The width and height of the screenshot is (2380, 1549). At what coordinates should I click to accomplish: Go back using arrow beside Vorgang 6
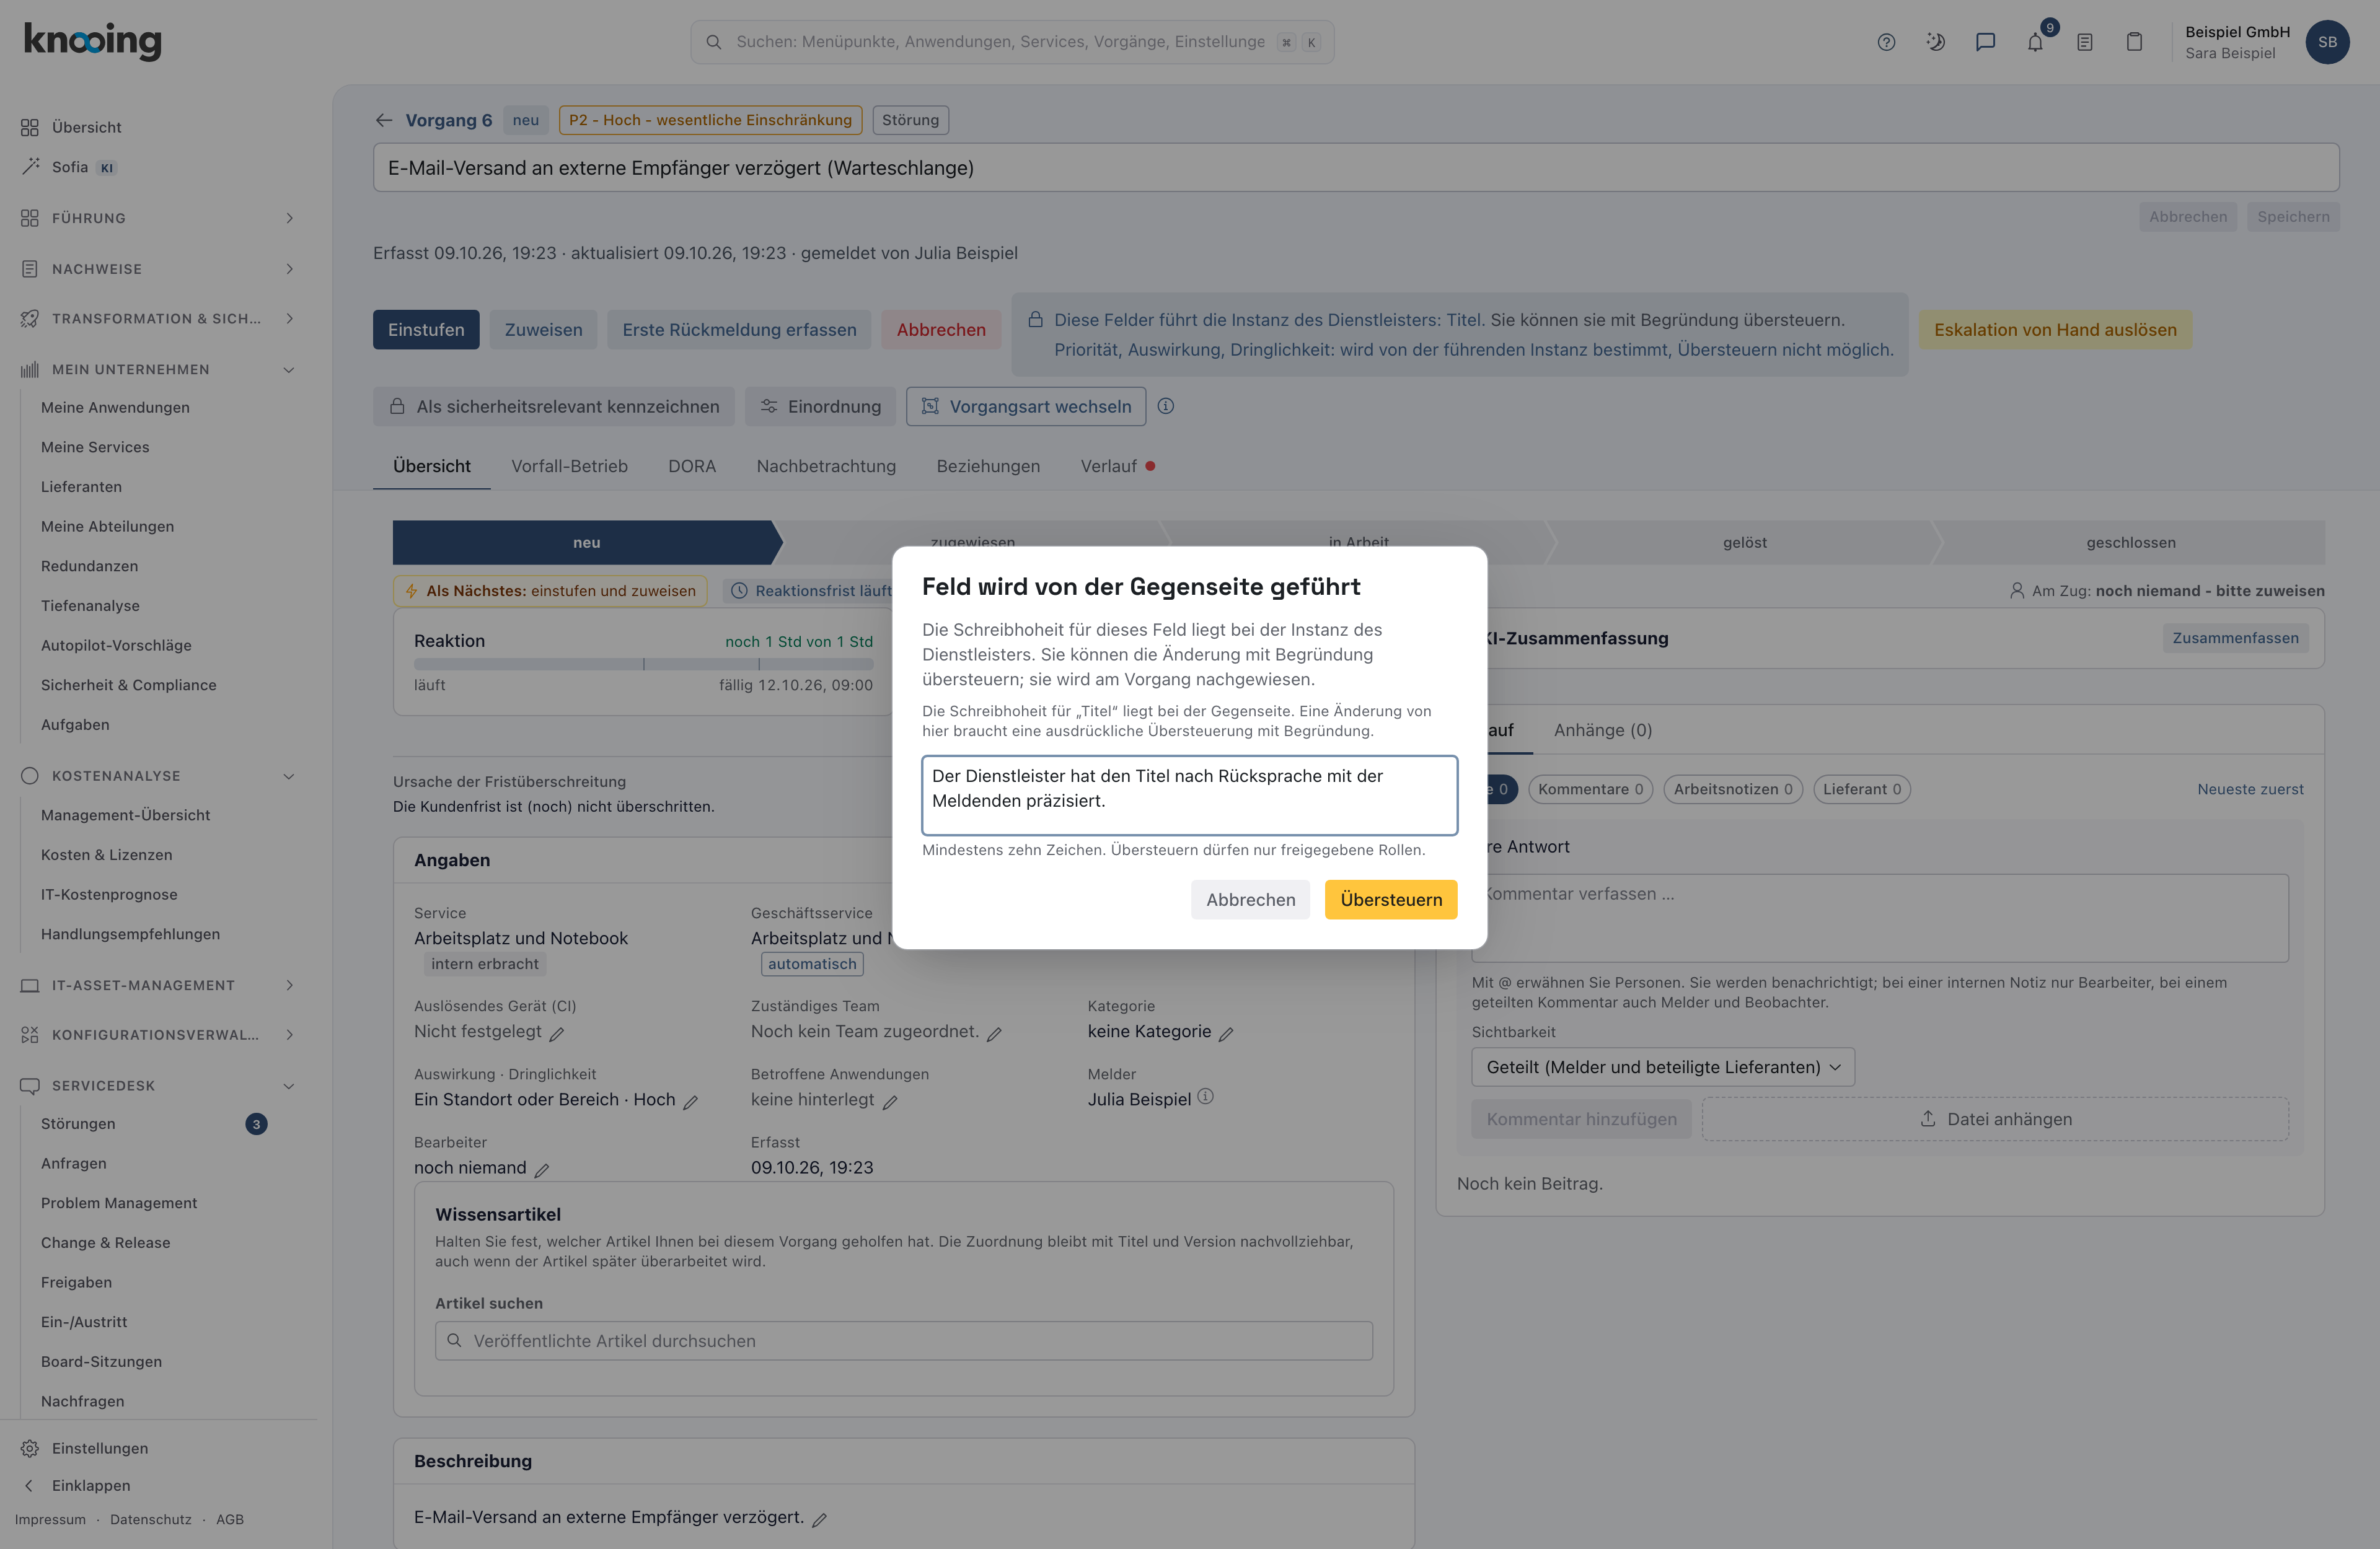tap(384, 120)
